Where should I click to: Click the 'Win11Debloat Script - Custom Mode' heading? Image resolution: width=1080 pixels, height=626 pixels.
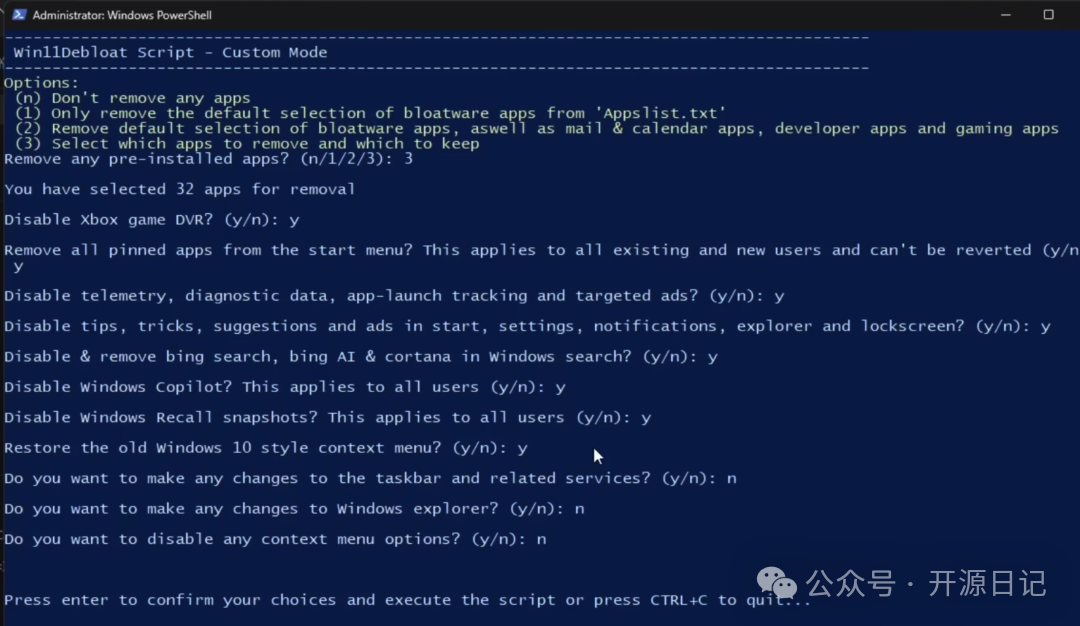170,52
